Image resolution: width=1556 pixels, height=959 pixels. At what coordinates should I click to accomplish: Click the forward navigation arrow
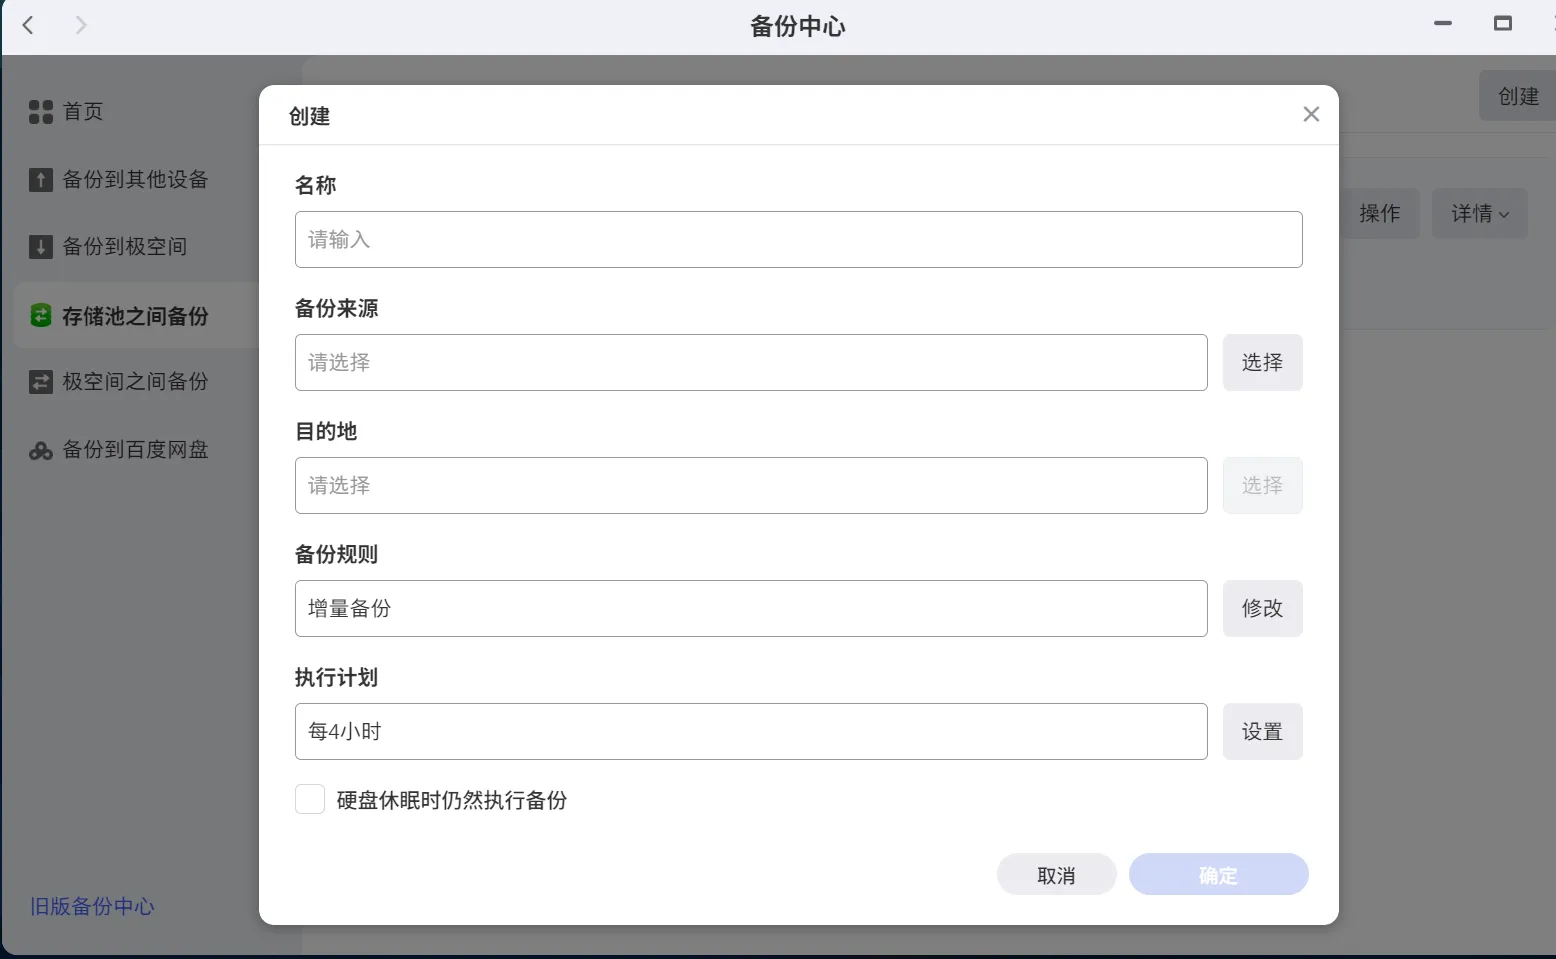pyautogui.click(x=80, y=25)
